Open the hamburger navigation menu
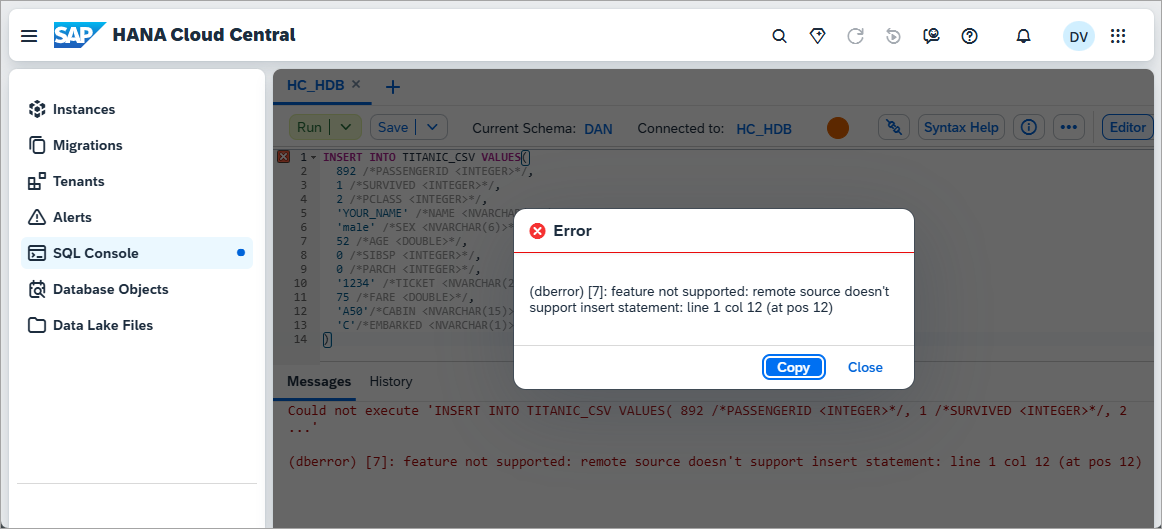Viewport: 1162px width, 529px height. tap(29, 36)
